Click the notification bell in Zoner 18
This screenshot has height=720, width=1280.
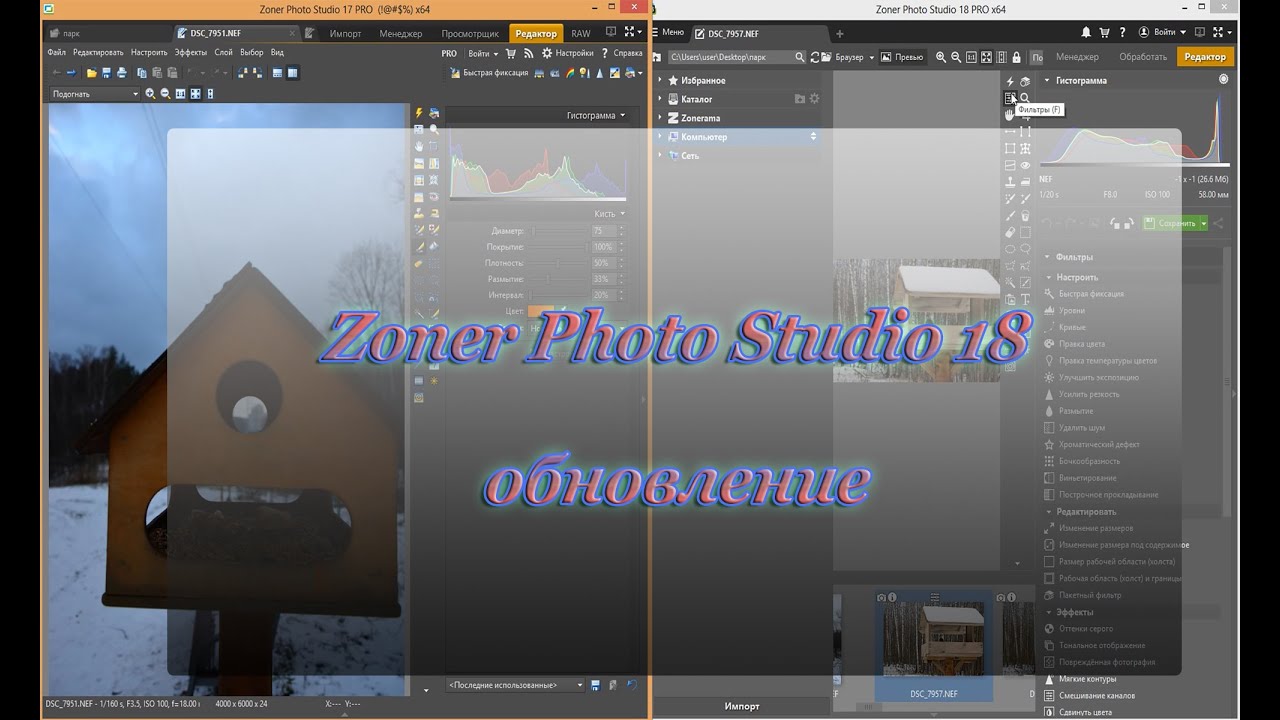[x=1085, y=33]
